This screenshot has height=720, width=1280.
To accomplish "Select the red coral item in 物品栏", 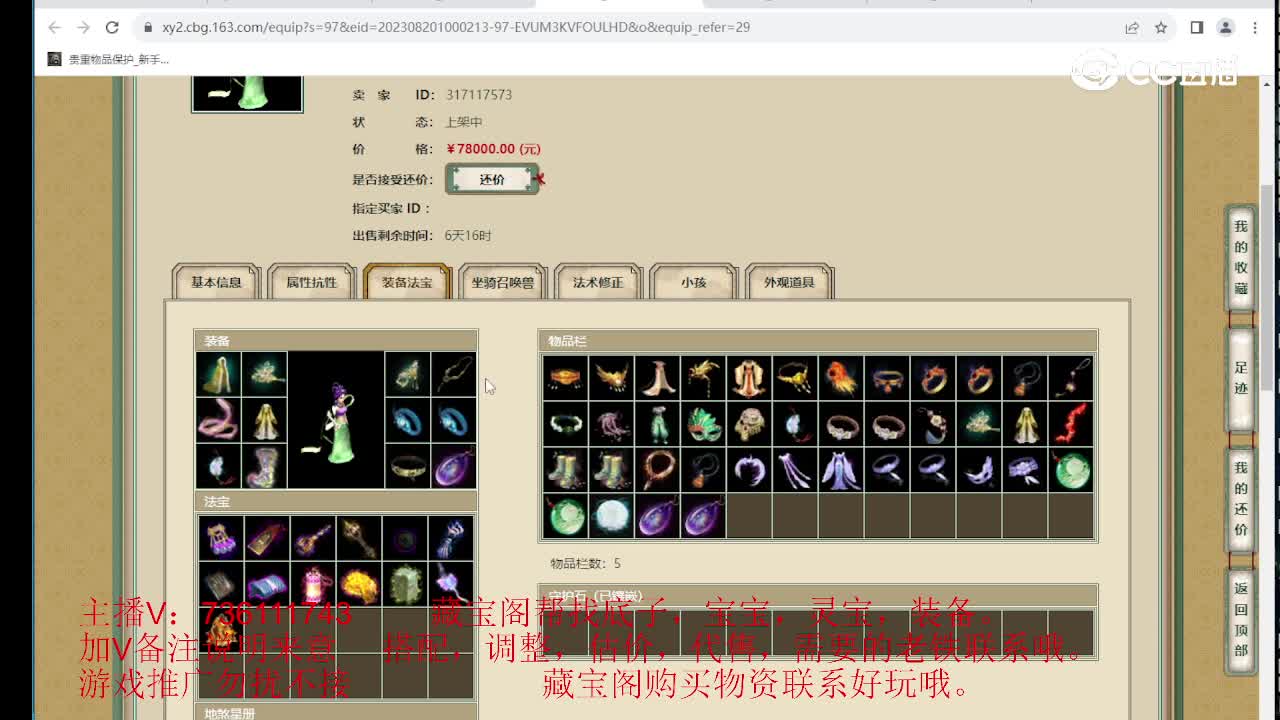I will [x=1071, y=425].
